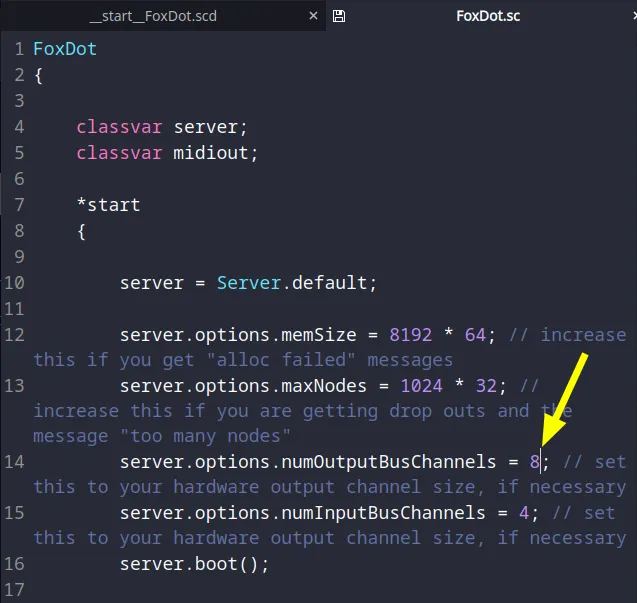The width and height of the screenshot is (637, 603).
Task: Click 'classvar' keyword on the midiout line
Action: [x=119, y=153]
